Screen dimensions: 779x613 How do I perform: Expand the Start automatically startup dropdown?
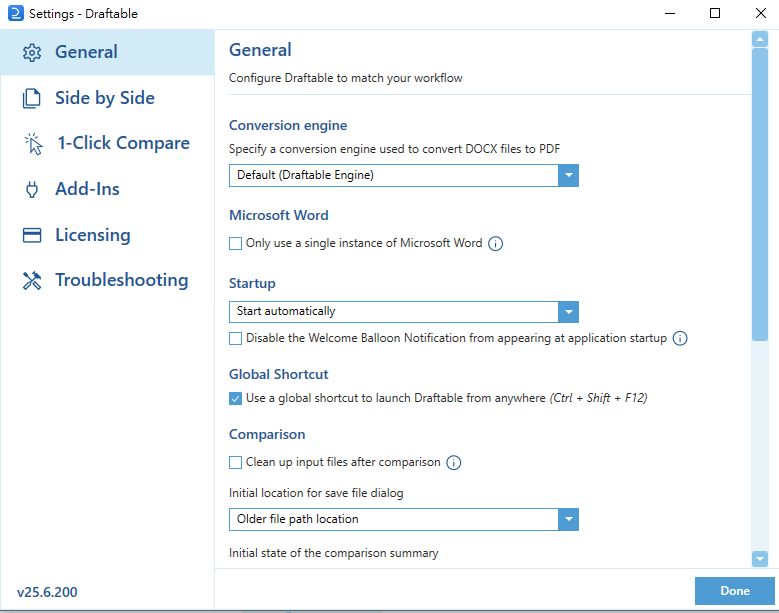point(403,311)
